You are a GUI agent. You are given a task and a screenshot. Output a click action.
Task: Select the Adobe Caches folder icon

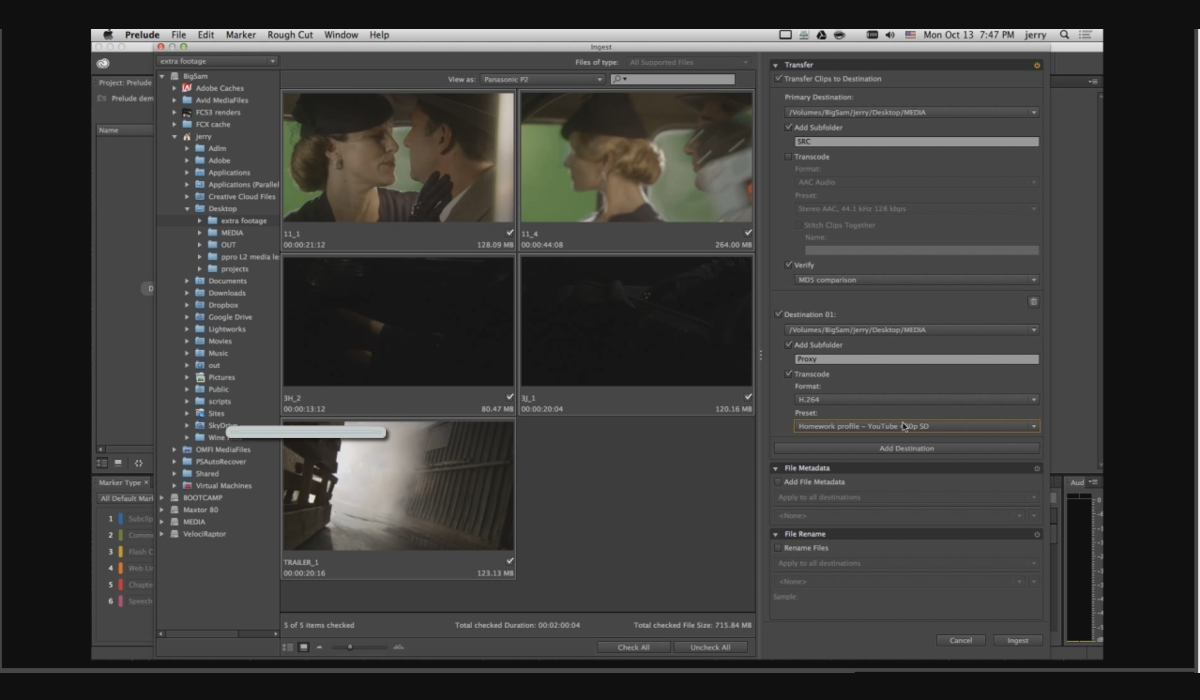pyautogui.click(x=187, y=88)
